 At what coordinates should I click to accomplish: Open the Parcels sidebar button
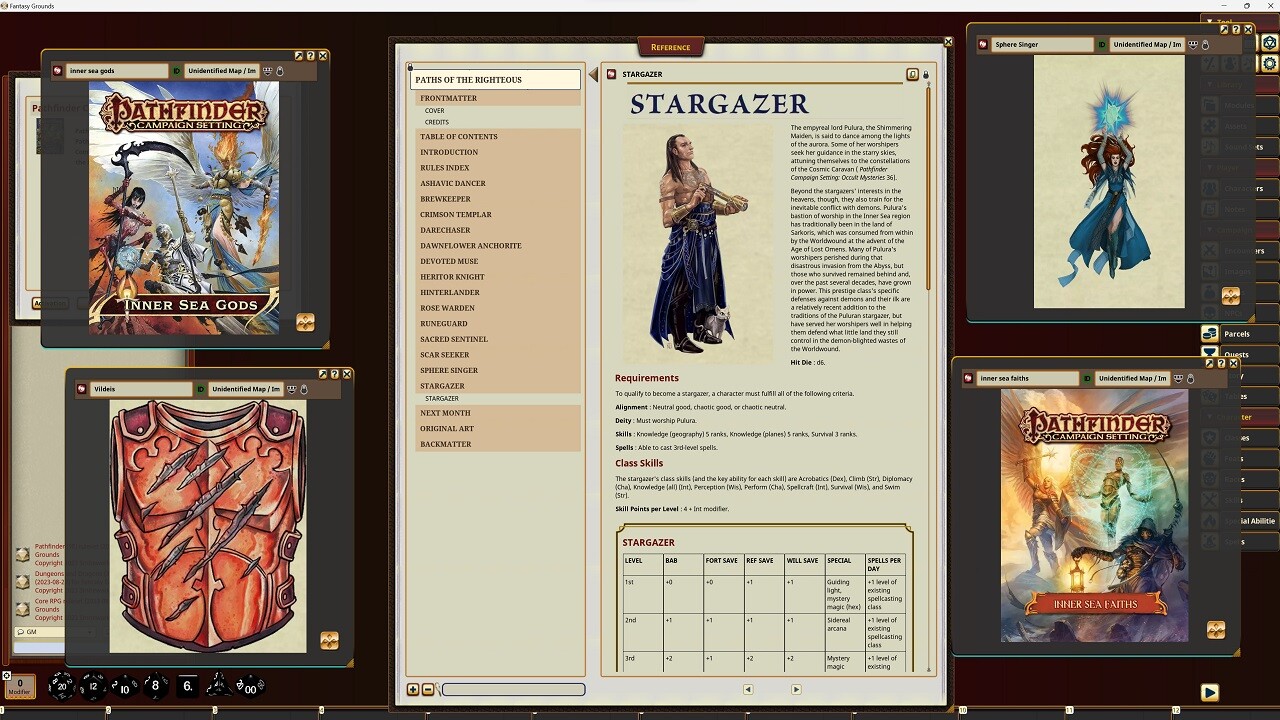pos(1237,334)
